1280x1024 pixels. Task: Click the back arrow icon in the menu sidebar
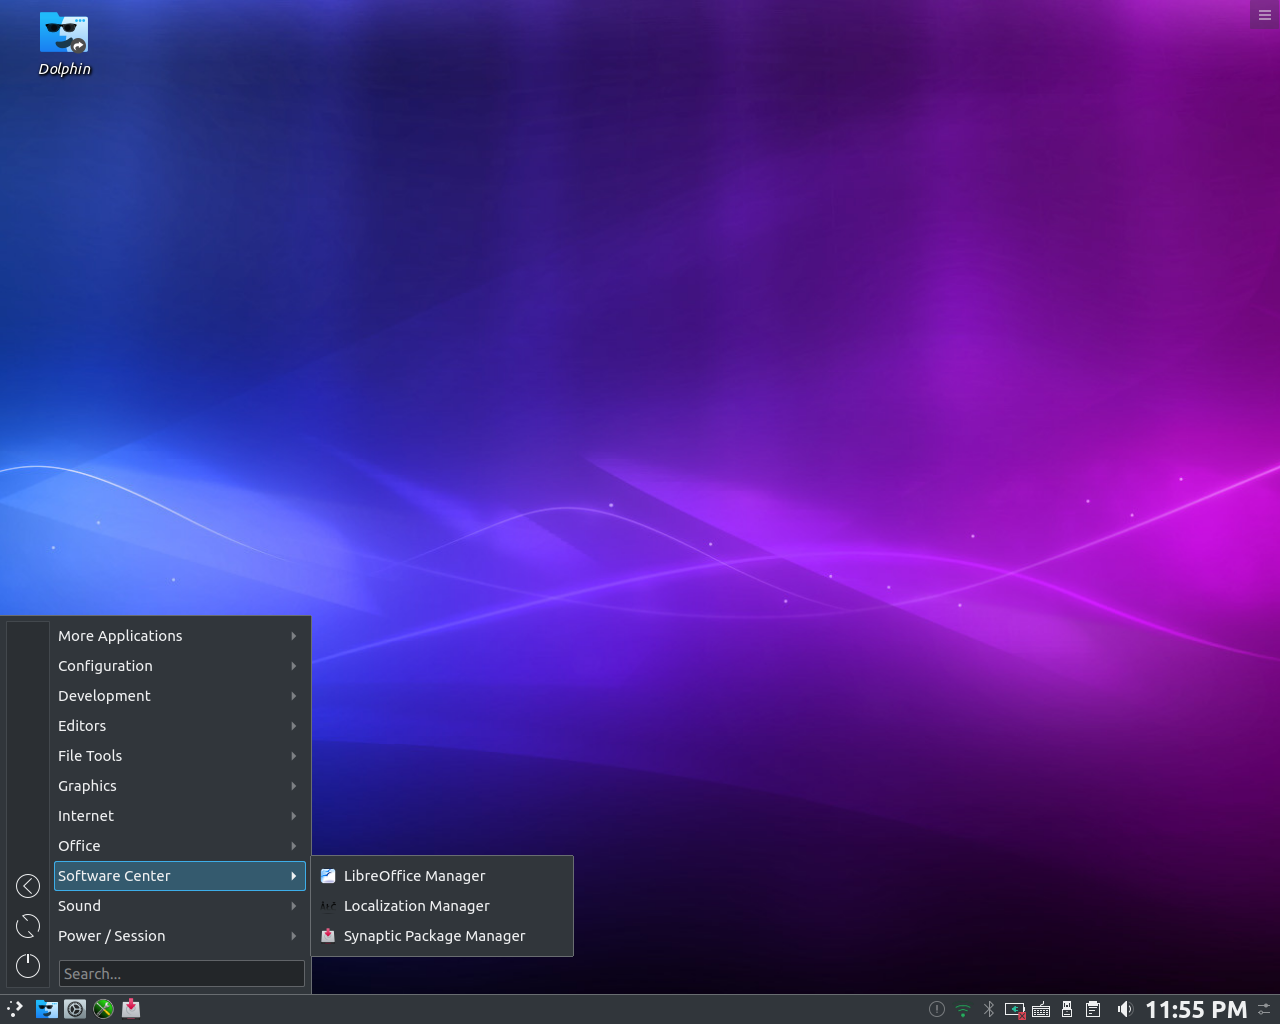pyautogui.click(x=28, y=886)
